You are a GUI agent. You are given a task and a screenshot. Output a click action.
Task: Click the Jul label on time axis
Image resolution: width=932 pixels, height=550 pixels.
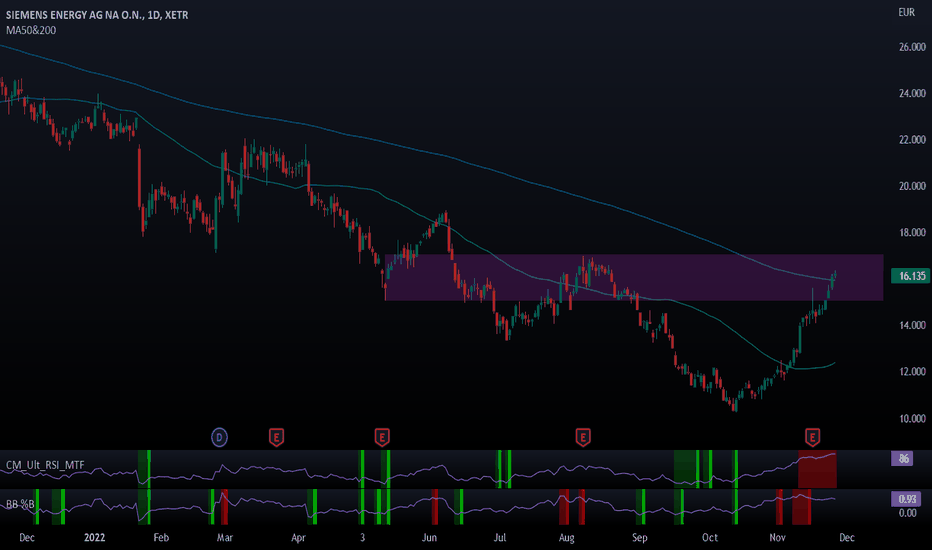click(500, 538)
